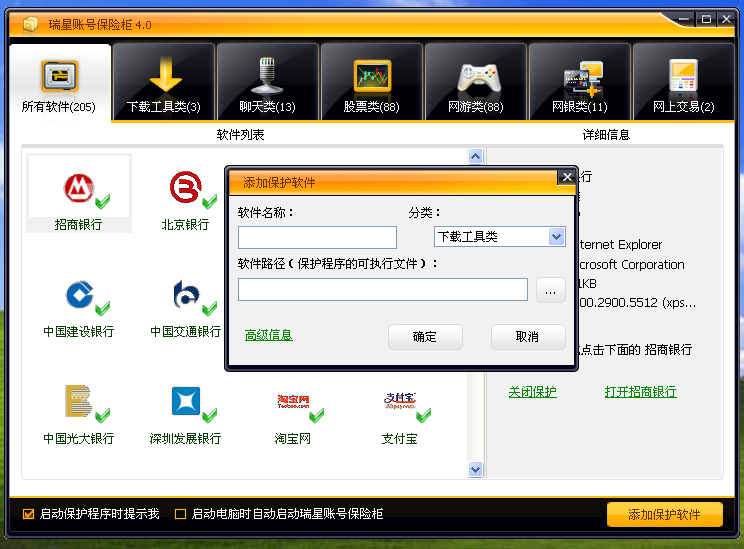Viewport: 744px width, 549px height.
Task: Select the 深圳发展银行 icon
Action: tap(186, 401)
